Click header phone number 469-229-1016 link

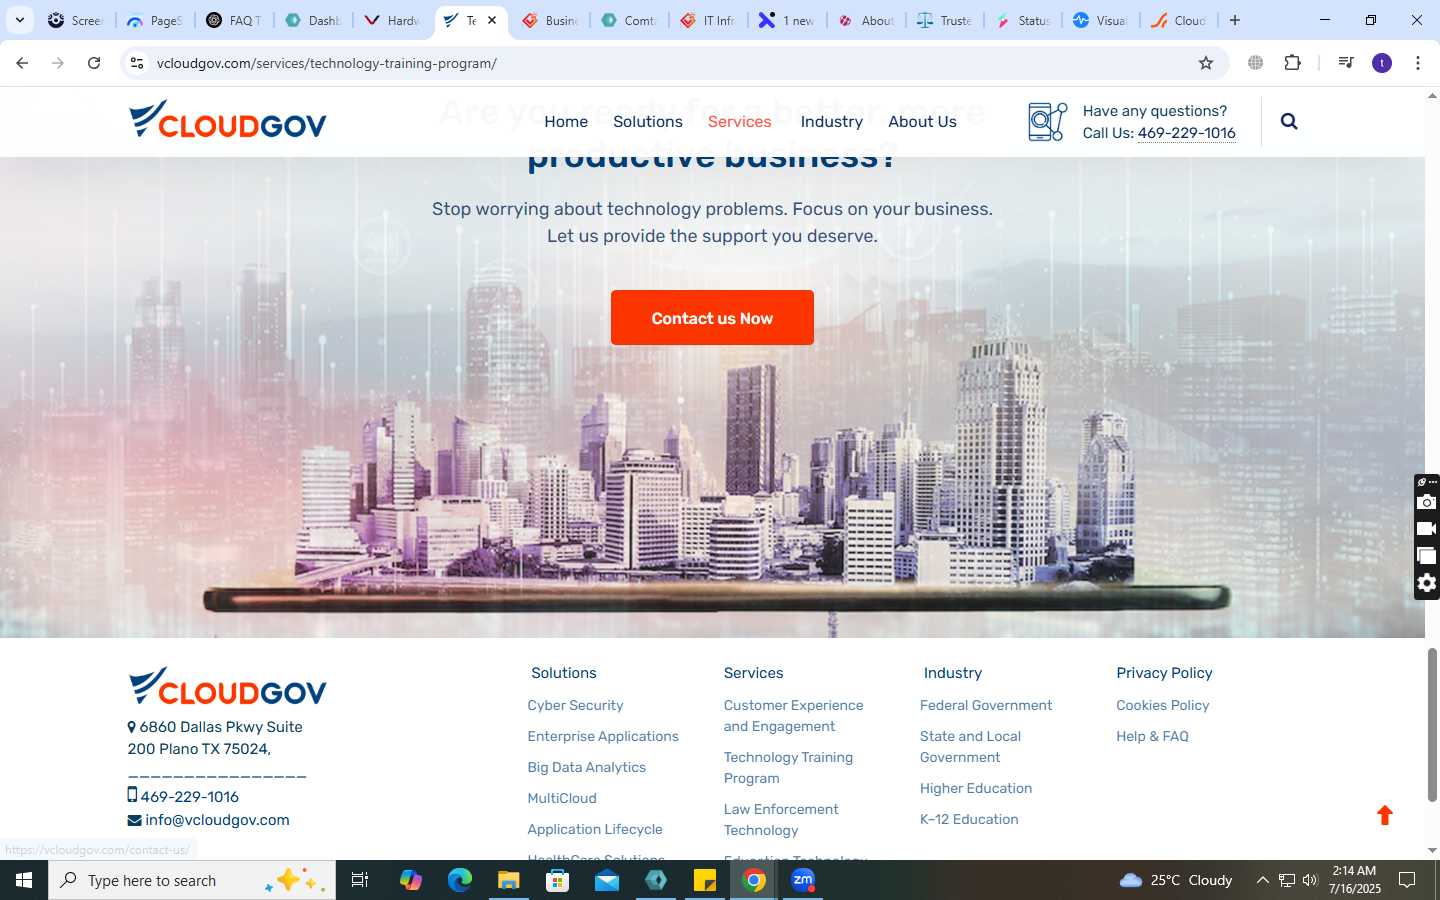click(x=1186, y=133)
